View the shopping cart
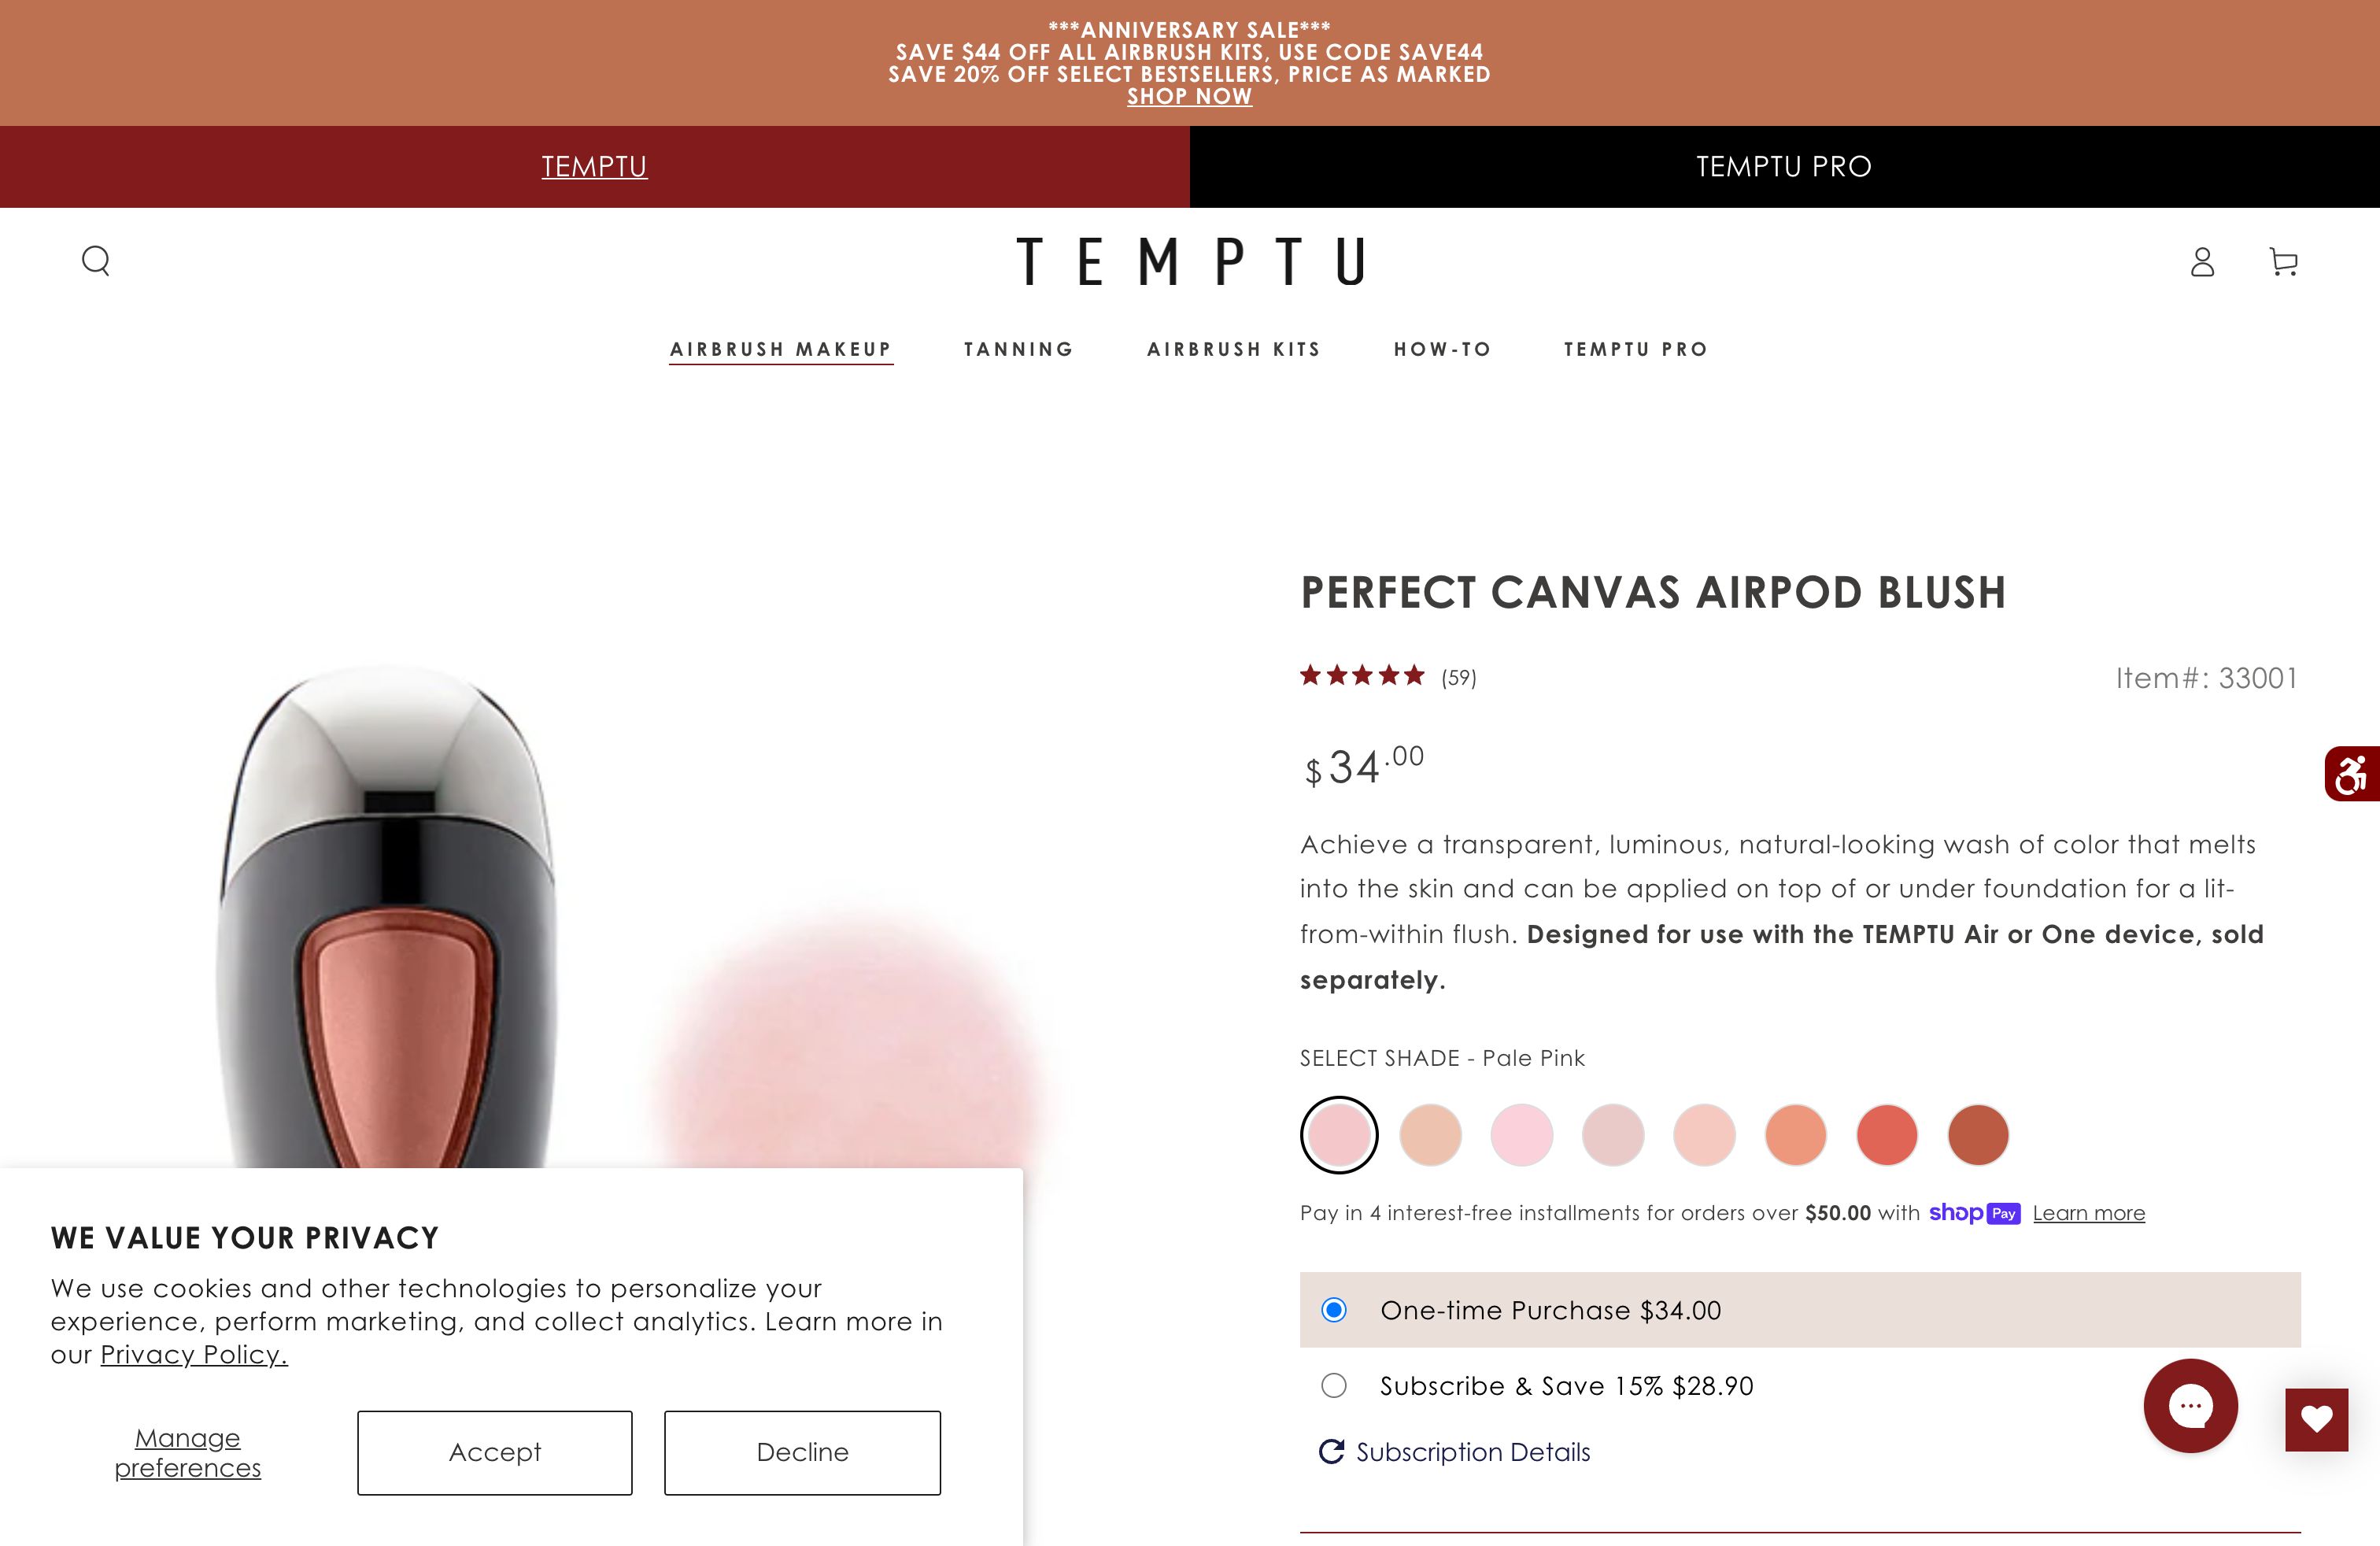2380x1546 pixels. click(x=2283, y=262)
